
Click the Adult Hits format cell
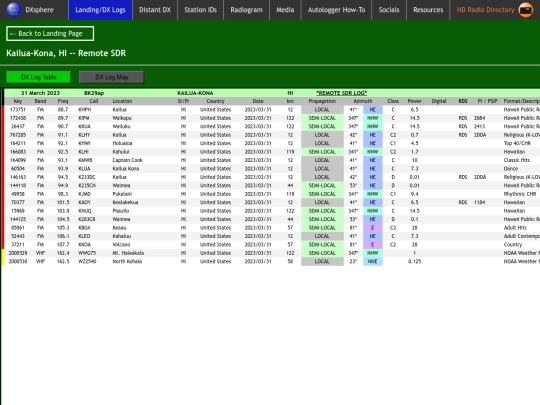(x=515, y=228)
